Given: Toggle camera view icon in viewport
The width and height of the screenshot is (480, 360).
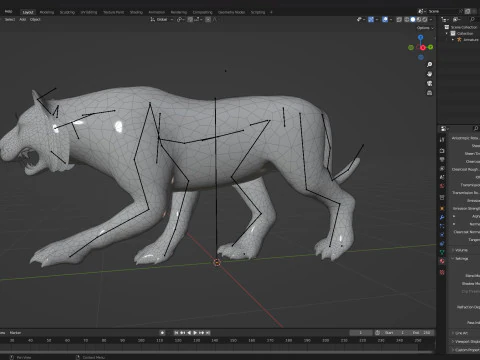Looking at the screenshot, I should tap(430, 83).
